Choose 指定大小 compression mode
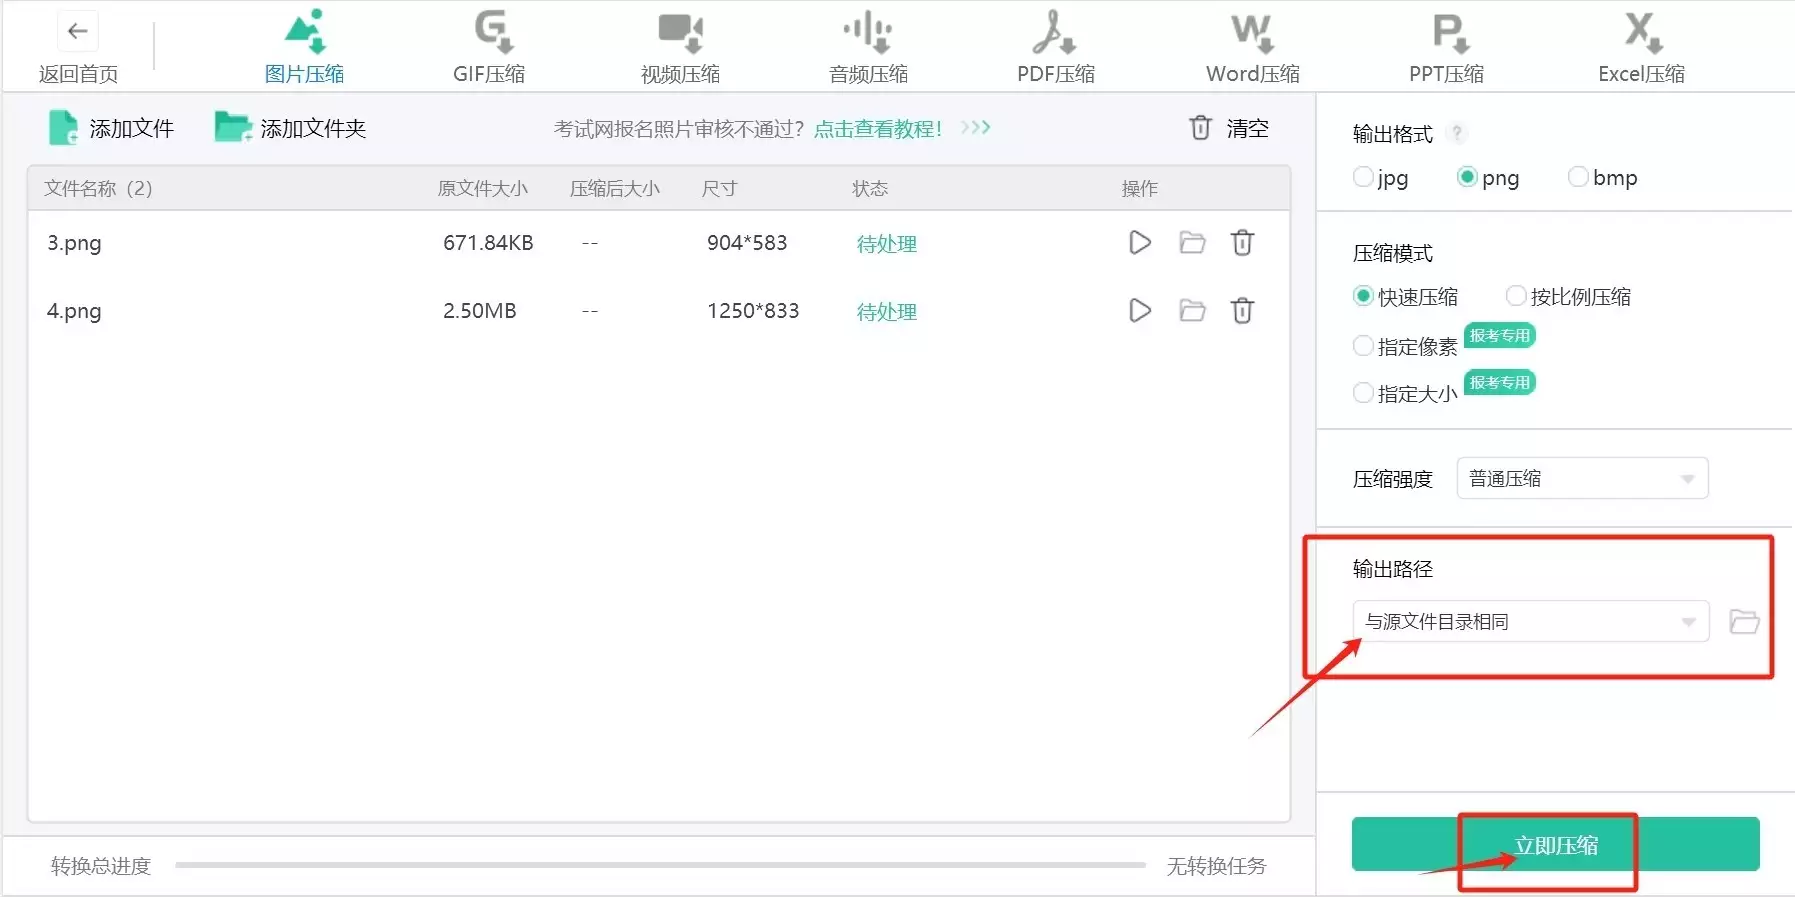The height and width of the screenshot is (897, 1795). [x=1405, y=394]
